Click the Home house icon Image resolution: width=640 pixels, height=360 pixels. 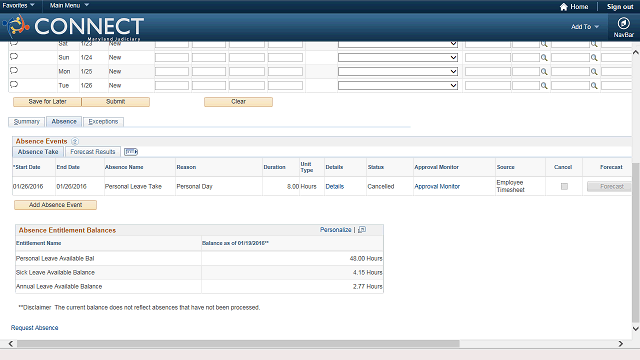coord(564,7)
